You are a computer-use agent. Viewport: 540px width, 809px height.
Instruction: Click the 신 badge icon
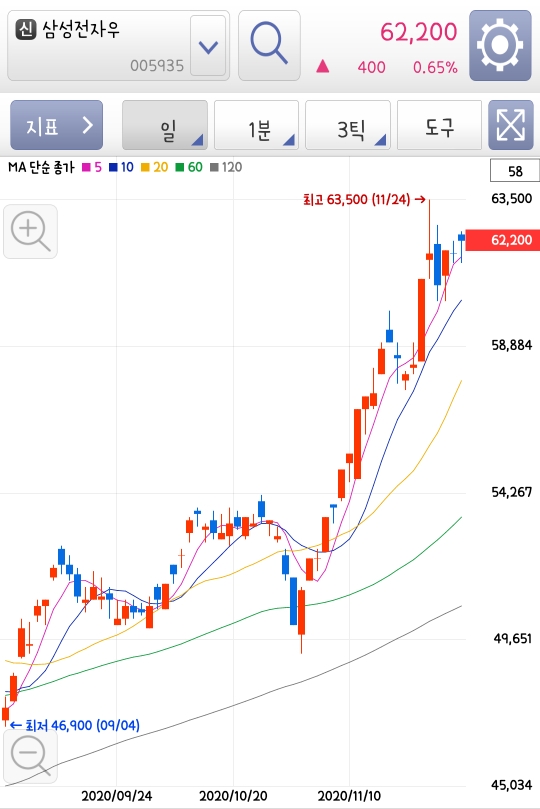(x=26, y=29)
